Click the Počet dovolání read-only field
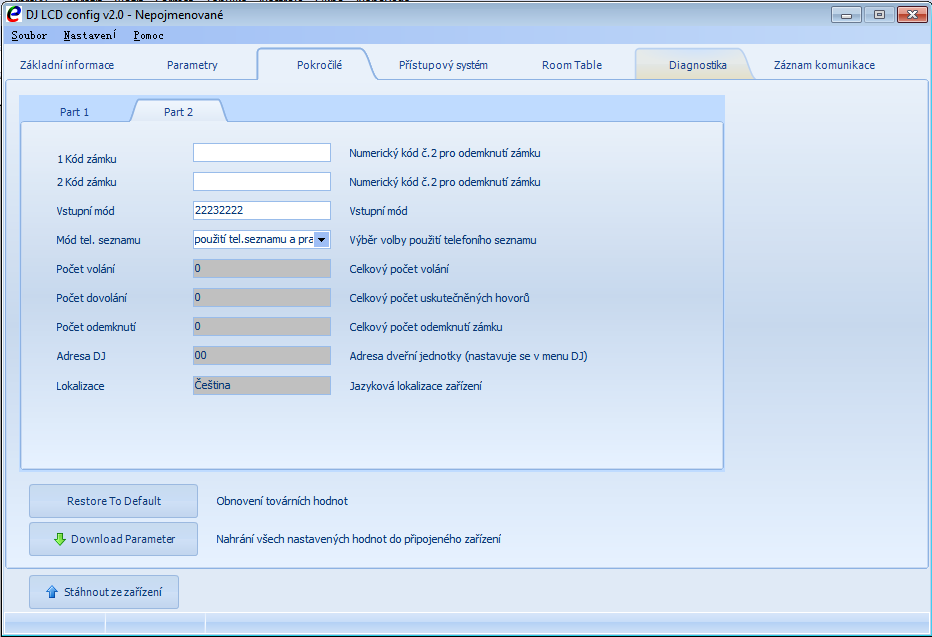Image resolution: width=932 pixels, height=637 pixels. pos(262,298)
